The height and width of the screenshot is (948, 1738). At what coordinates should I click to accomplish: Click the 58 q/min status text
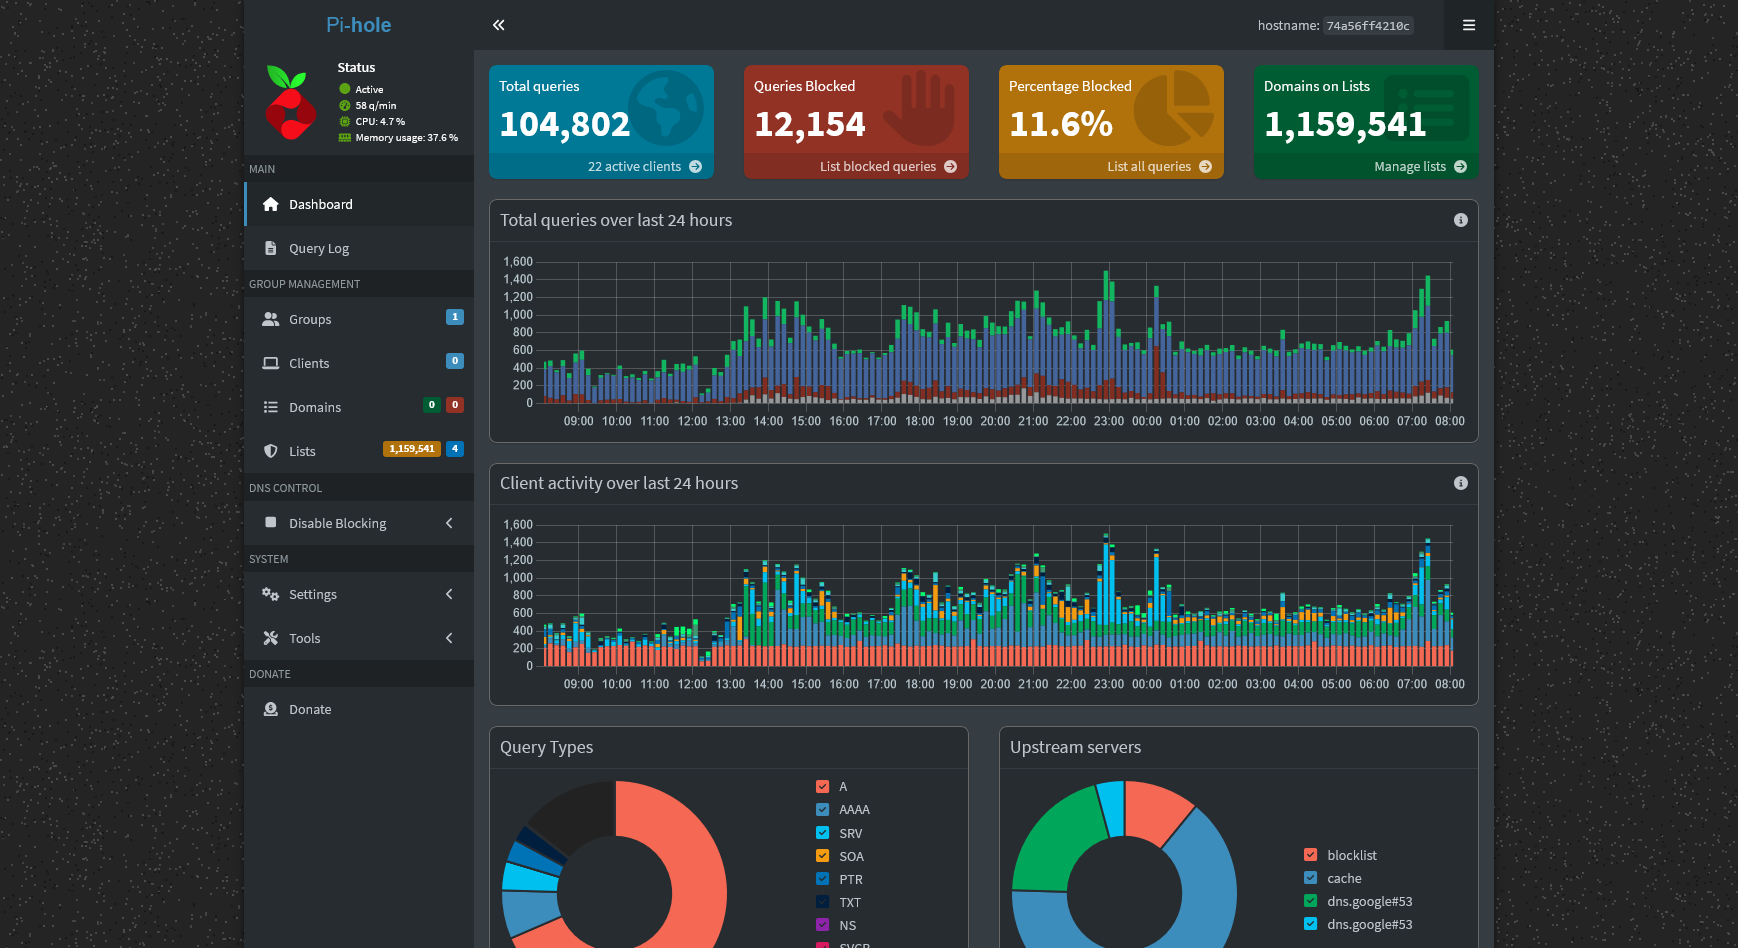pos(376,105)
